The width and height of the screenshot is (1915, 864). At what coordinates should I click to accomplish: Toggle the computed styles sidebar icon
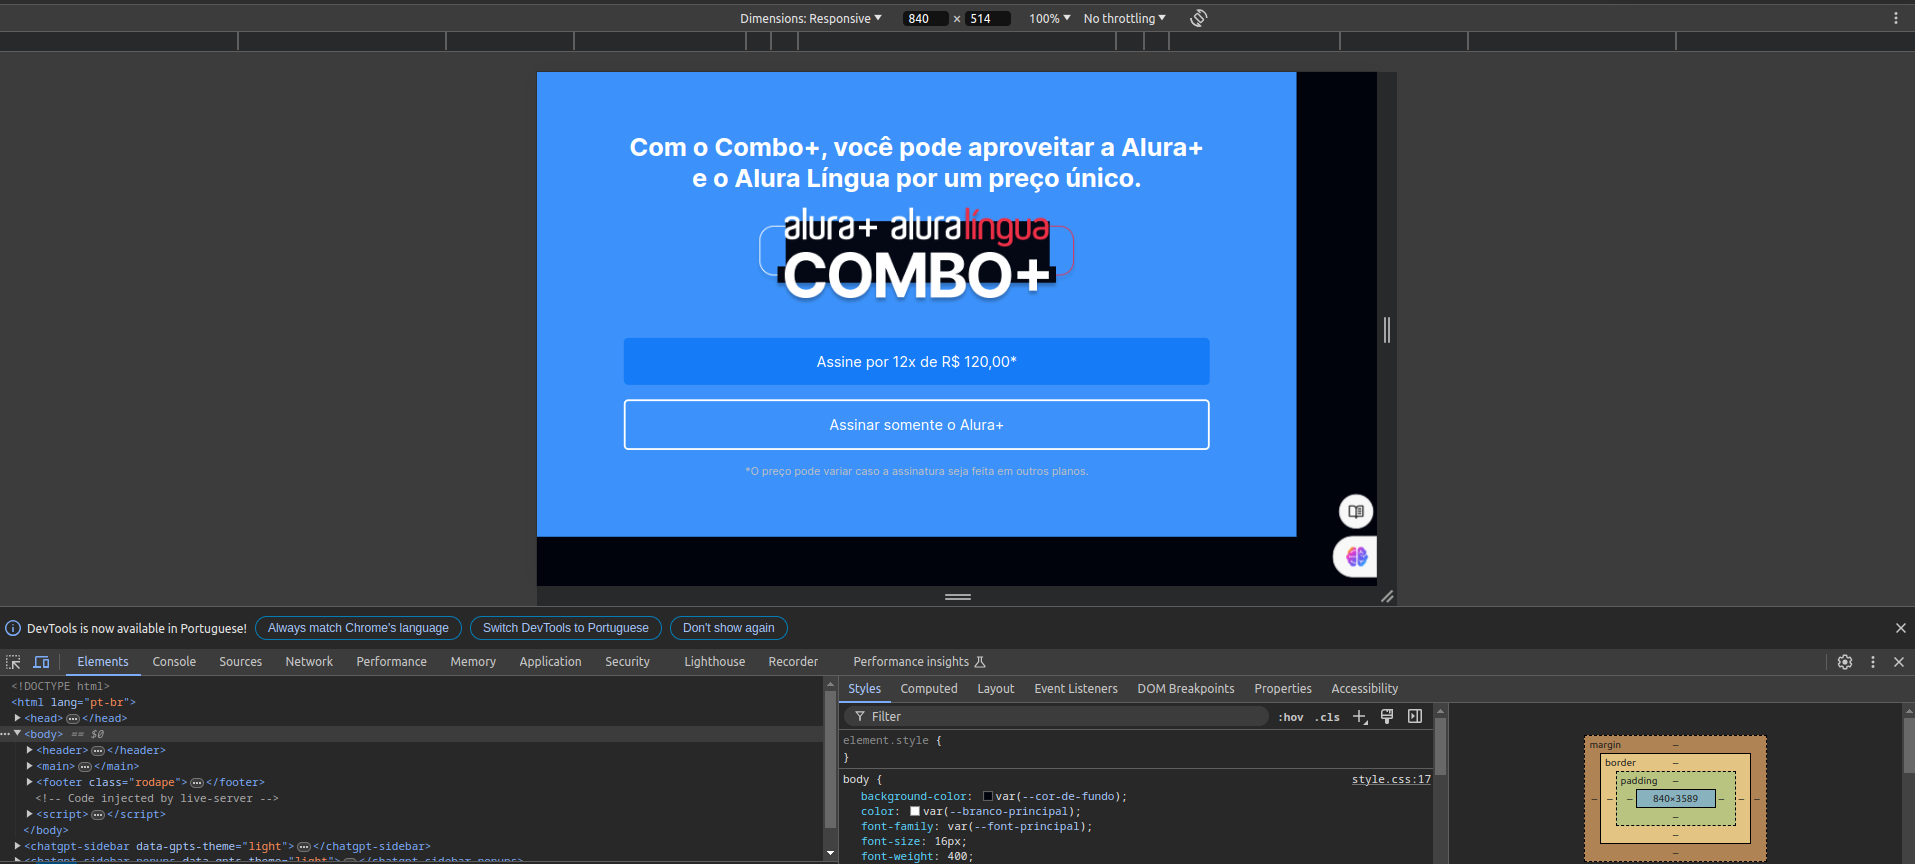coord(1415,716)
